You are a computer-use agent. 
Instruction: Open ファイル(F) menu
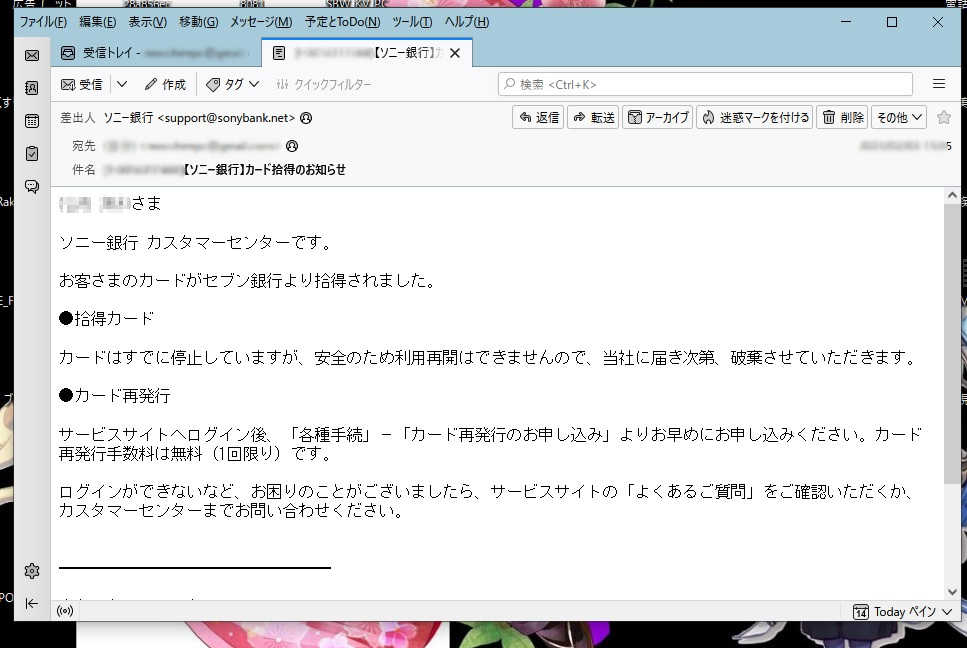coord(43,22)
